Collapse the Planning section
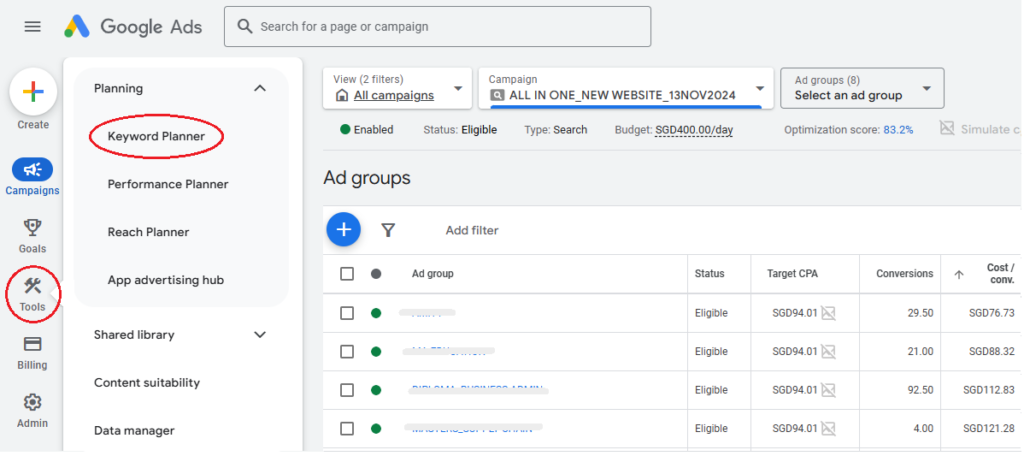 [x=260, y=88]
